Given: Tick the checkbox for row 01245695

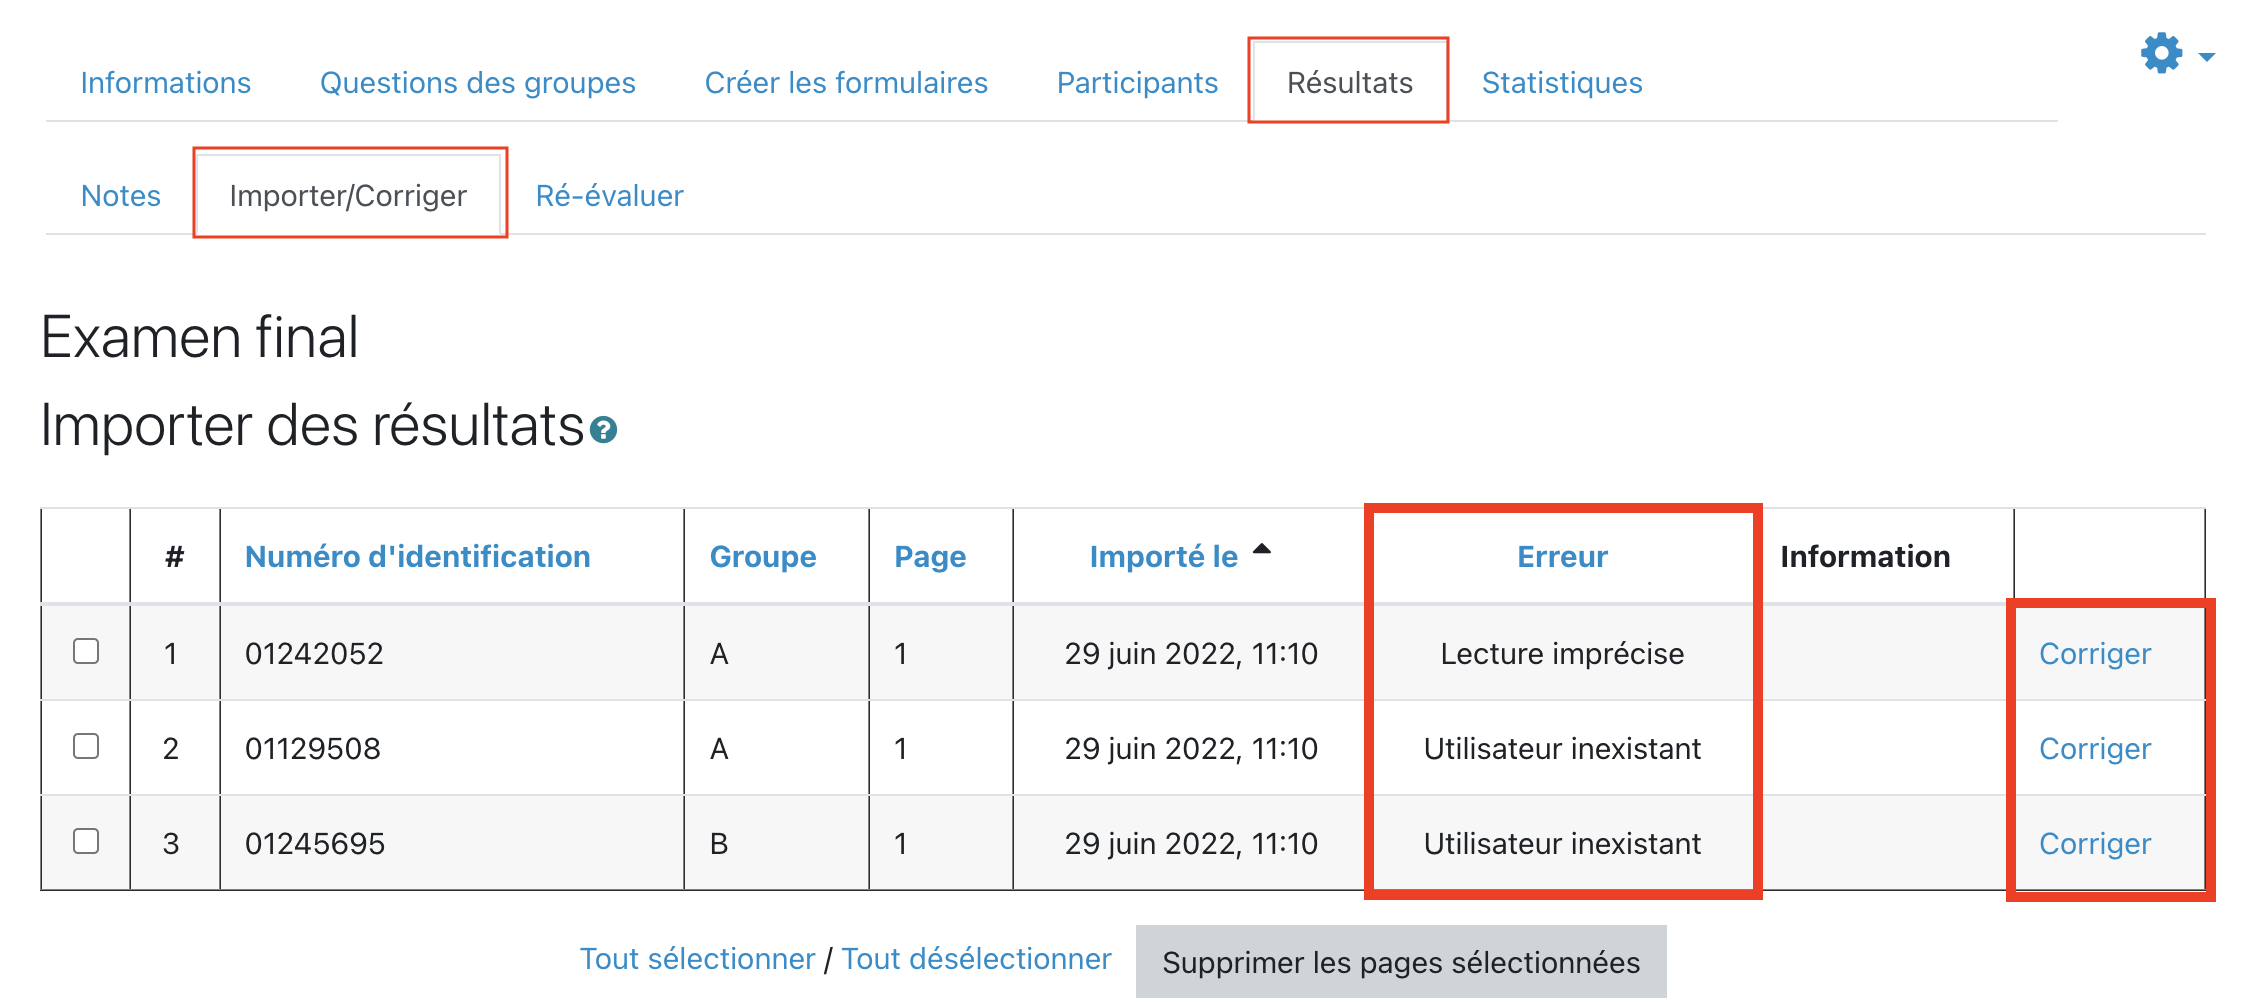Looking at the screenshot, I should click(86, 842).
